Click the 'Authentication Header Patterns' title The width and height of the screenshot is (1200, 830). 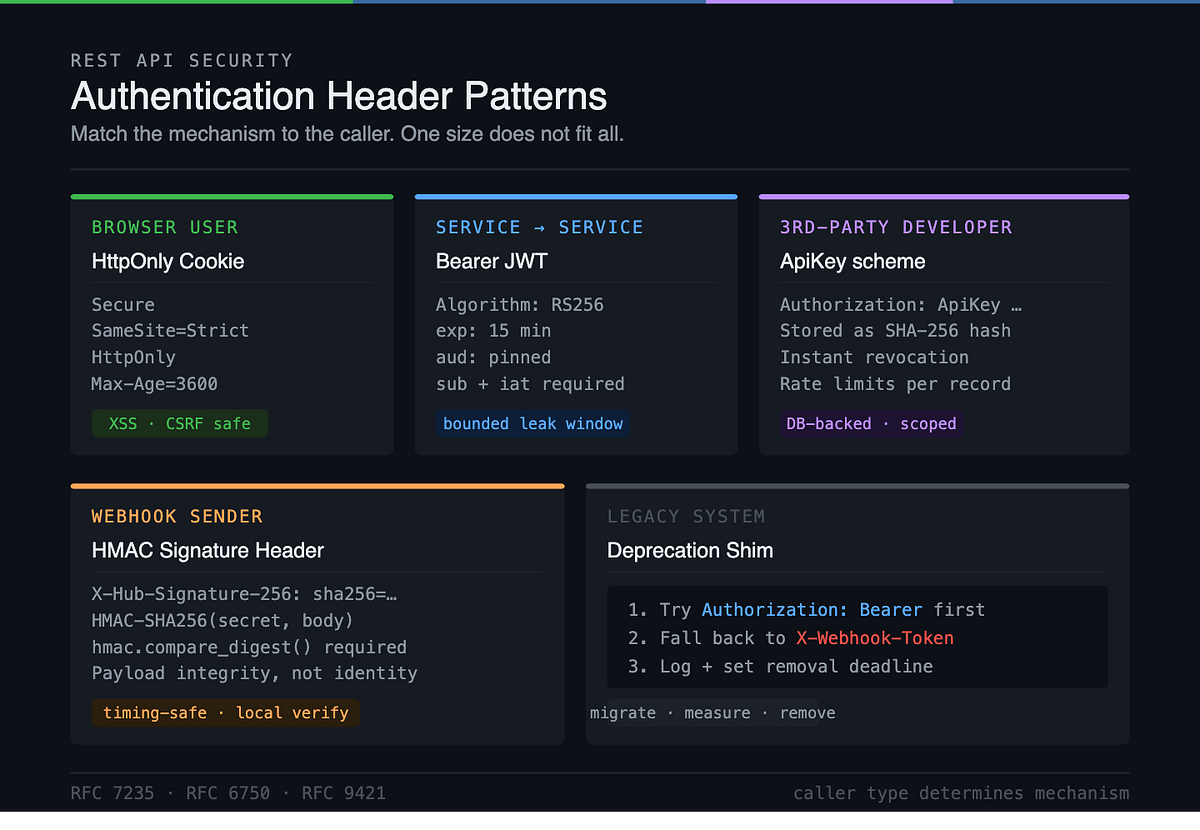(339, 97)
